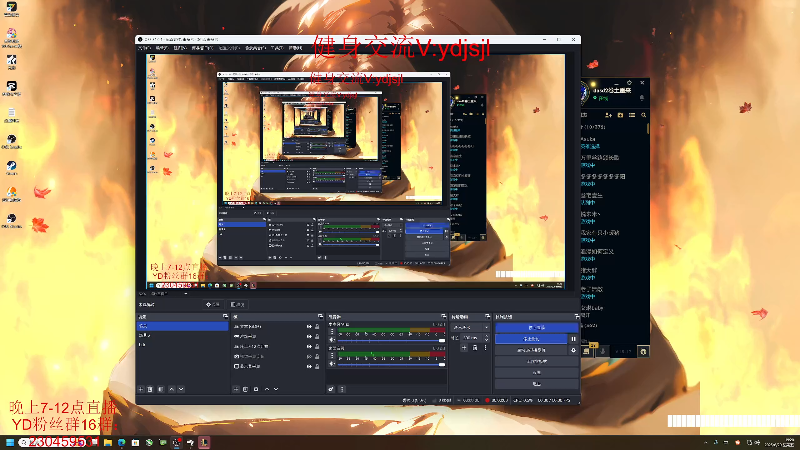Pop out the Sources dock panel
The width and height of the screenshot is (800, 450).
pyautogui.click(x=320, y=316)
